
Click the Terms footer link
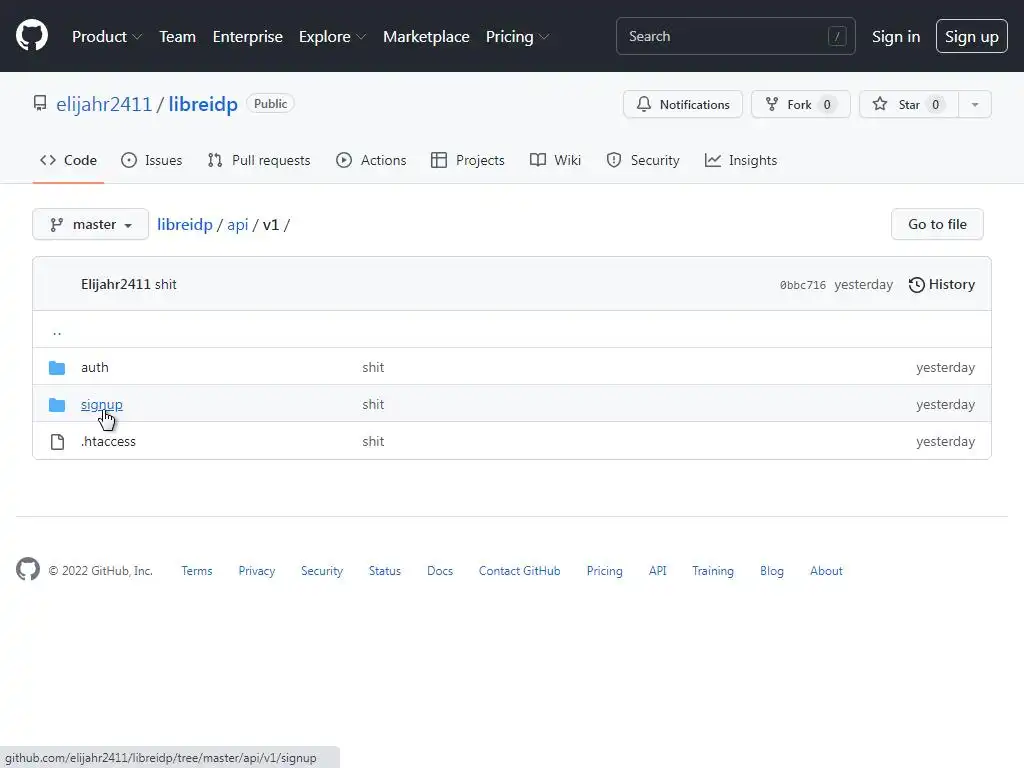point(197,571)
